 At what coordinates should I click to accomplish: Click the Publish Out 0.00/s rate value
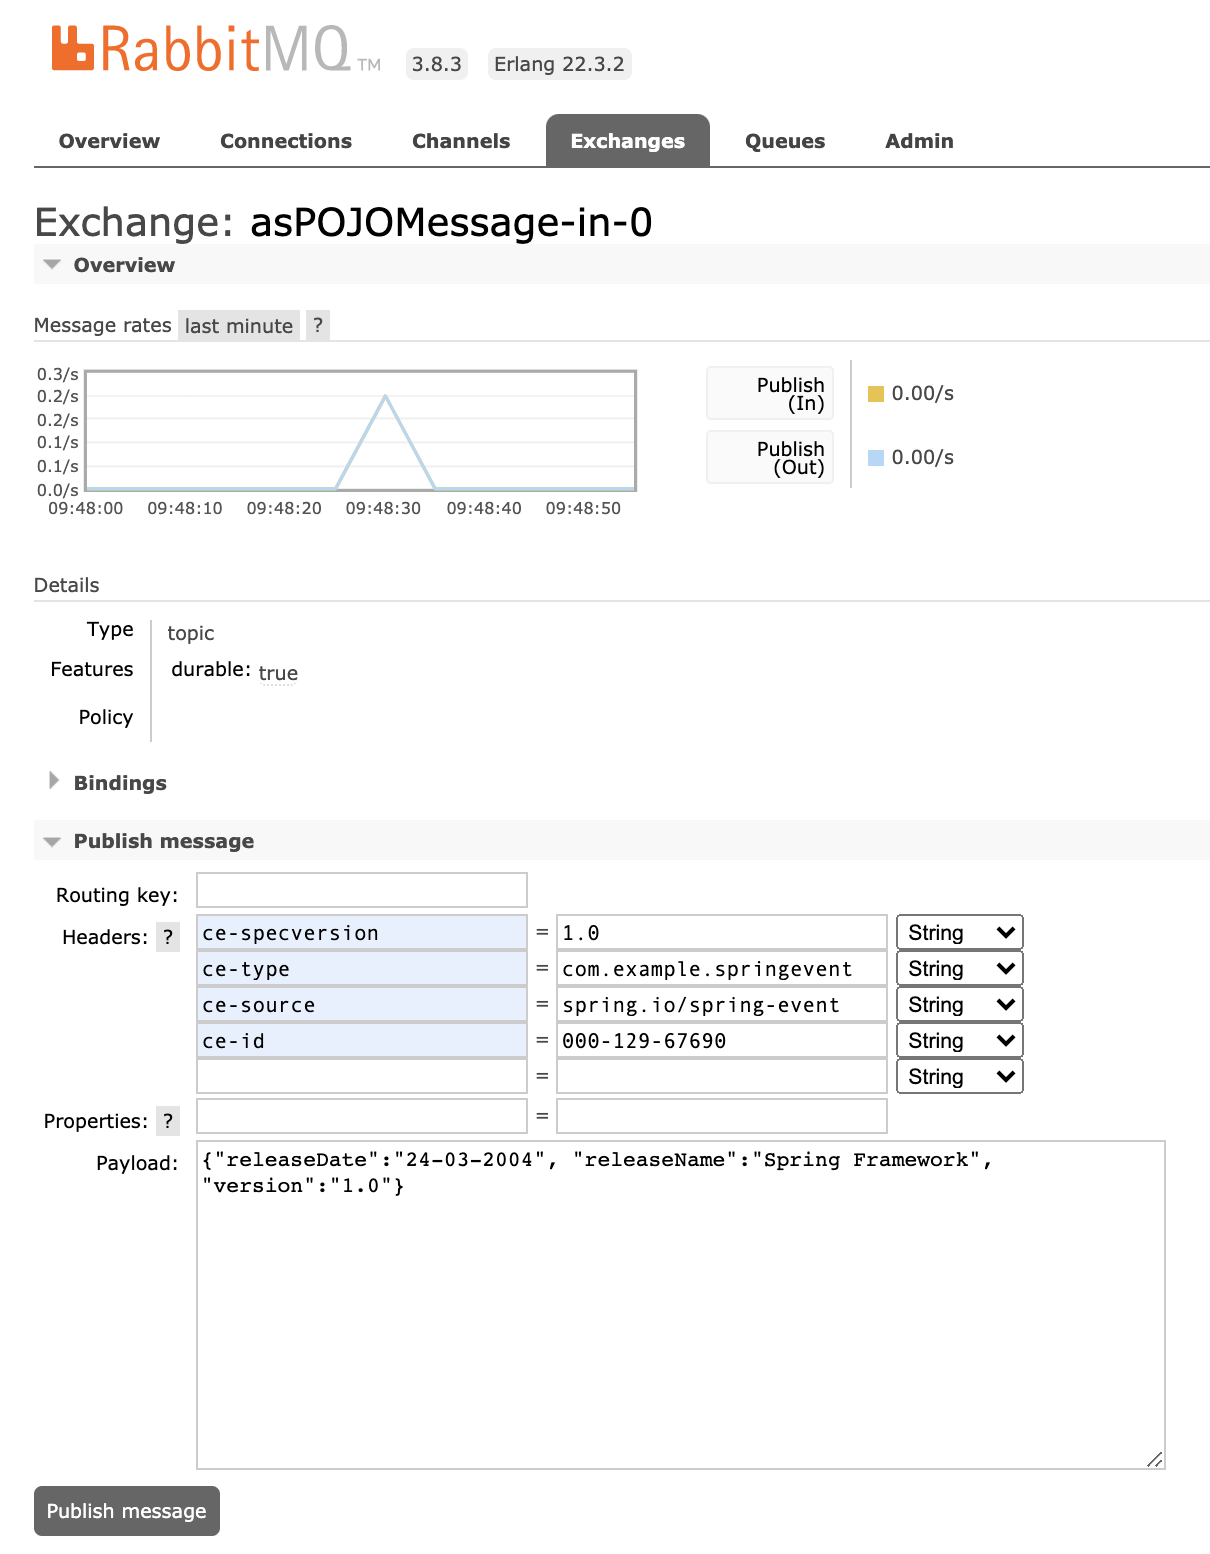(923, 457)
